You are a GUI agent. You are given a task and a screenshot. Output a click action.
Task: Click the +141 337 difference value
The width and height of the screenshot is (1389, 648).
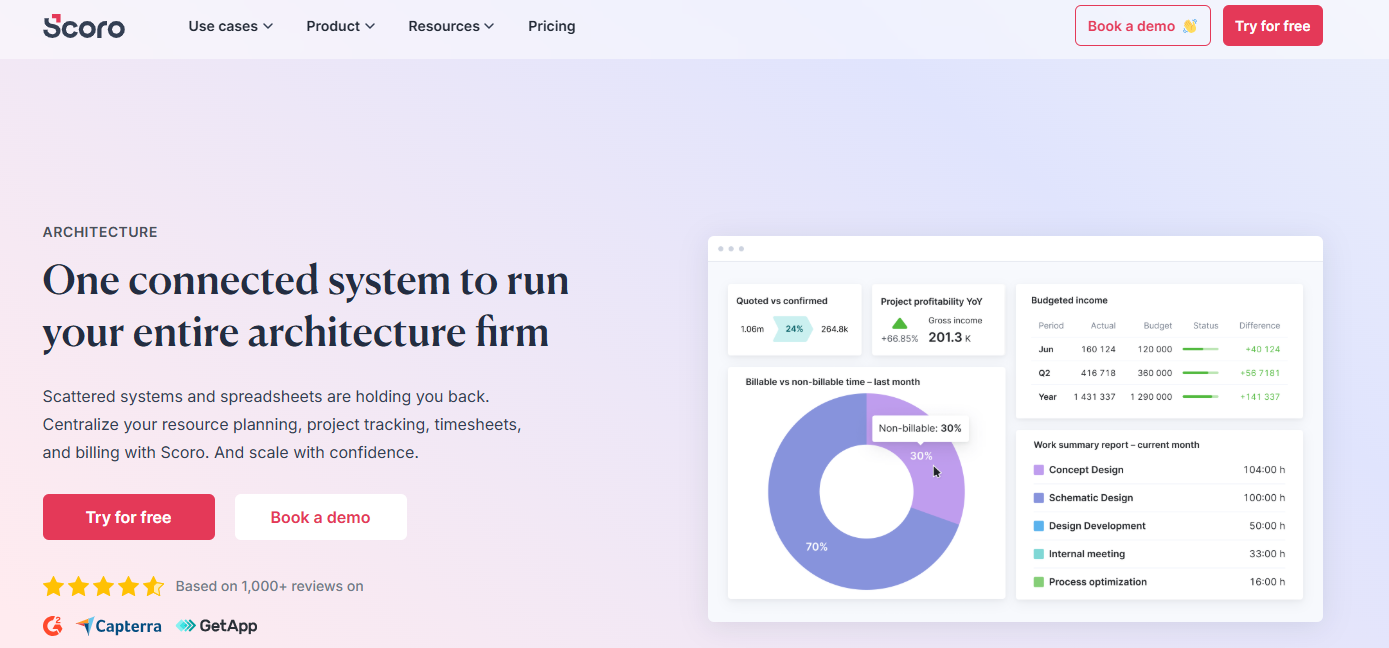1260,397
